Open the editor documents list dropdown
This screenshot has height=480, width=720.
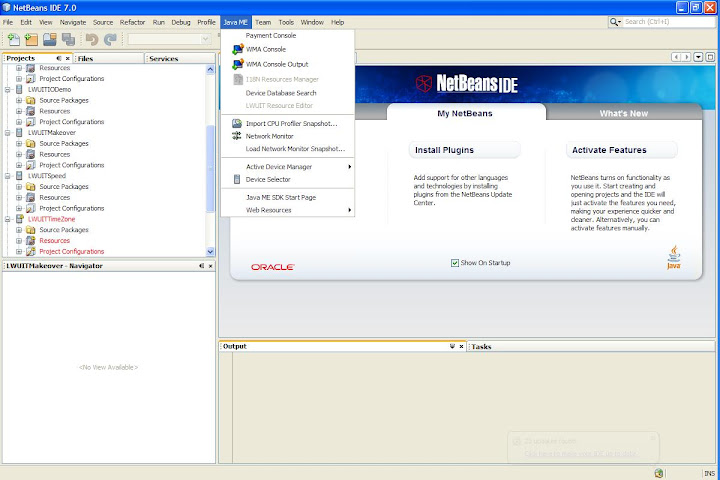pos(698,57)
